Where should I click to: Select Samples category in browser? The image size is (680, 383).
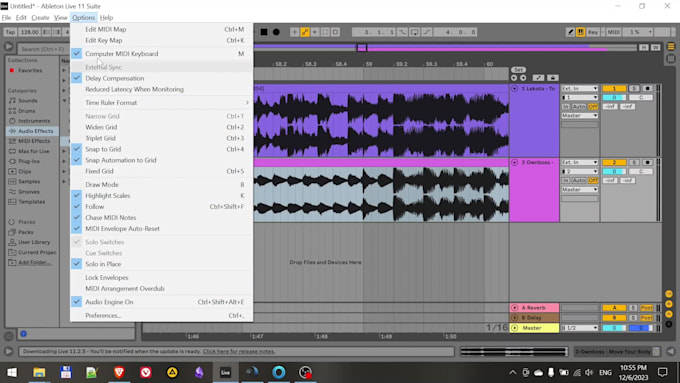(29, 182)
